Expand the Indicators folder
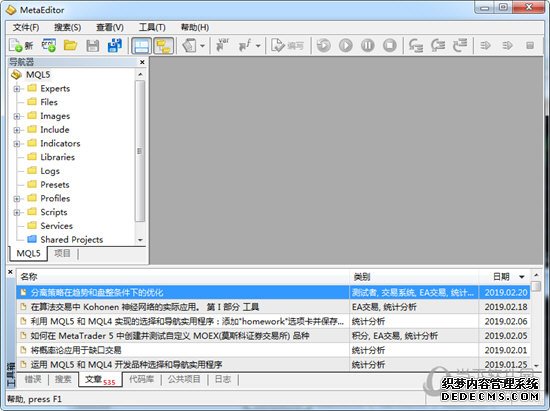 tap(16, 144)
